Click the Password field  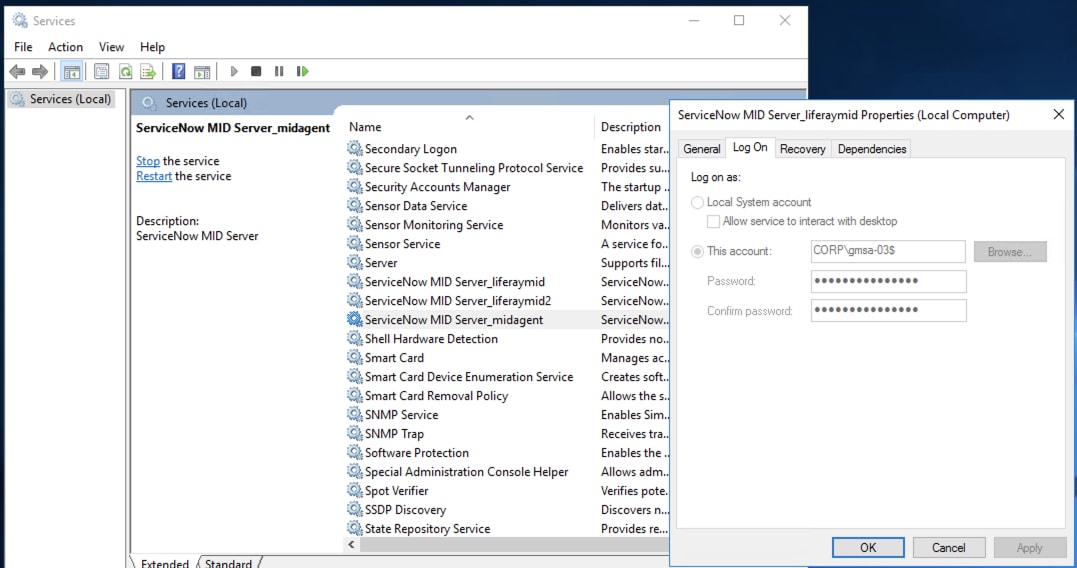click(888, 281)
